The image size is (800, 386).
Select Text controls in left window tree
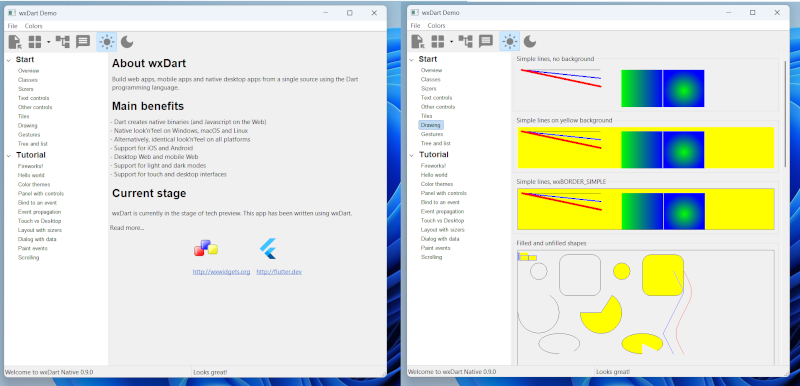34,98
